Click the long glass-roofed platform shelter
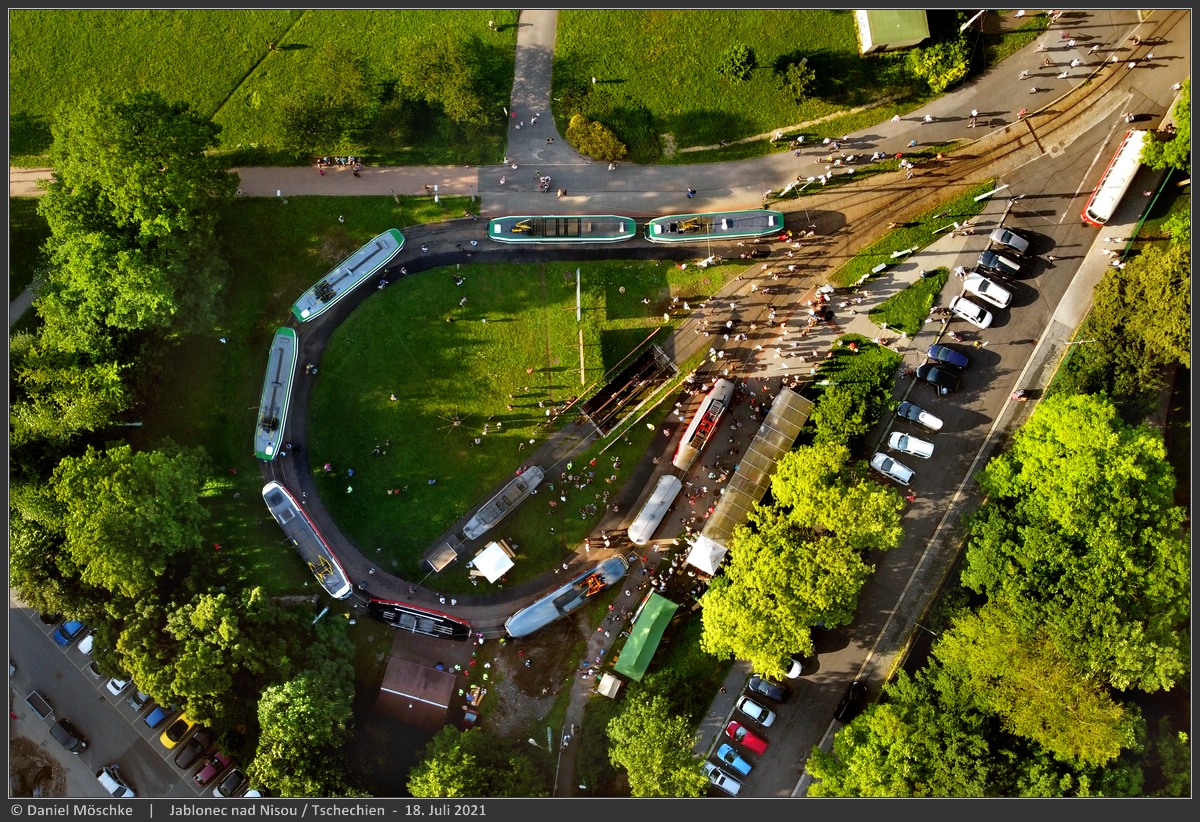The height and width of the screenshot is (822, 1200). coord(756,465)
